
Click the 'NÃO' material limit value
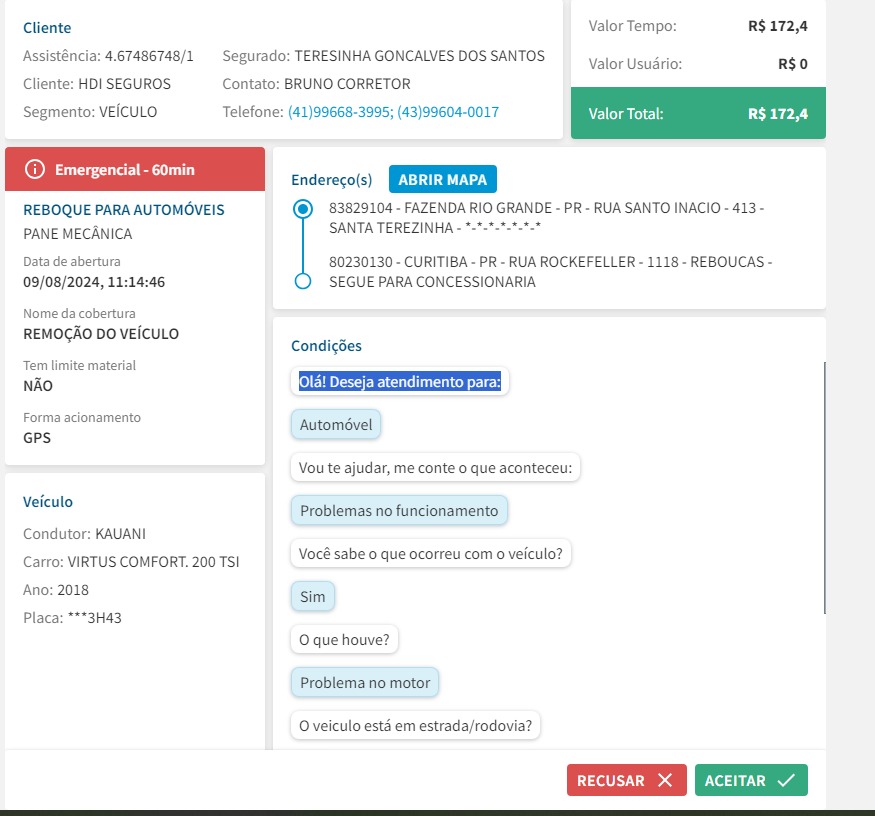point(38,386)
